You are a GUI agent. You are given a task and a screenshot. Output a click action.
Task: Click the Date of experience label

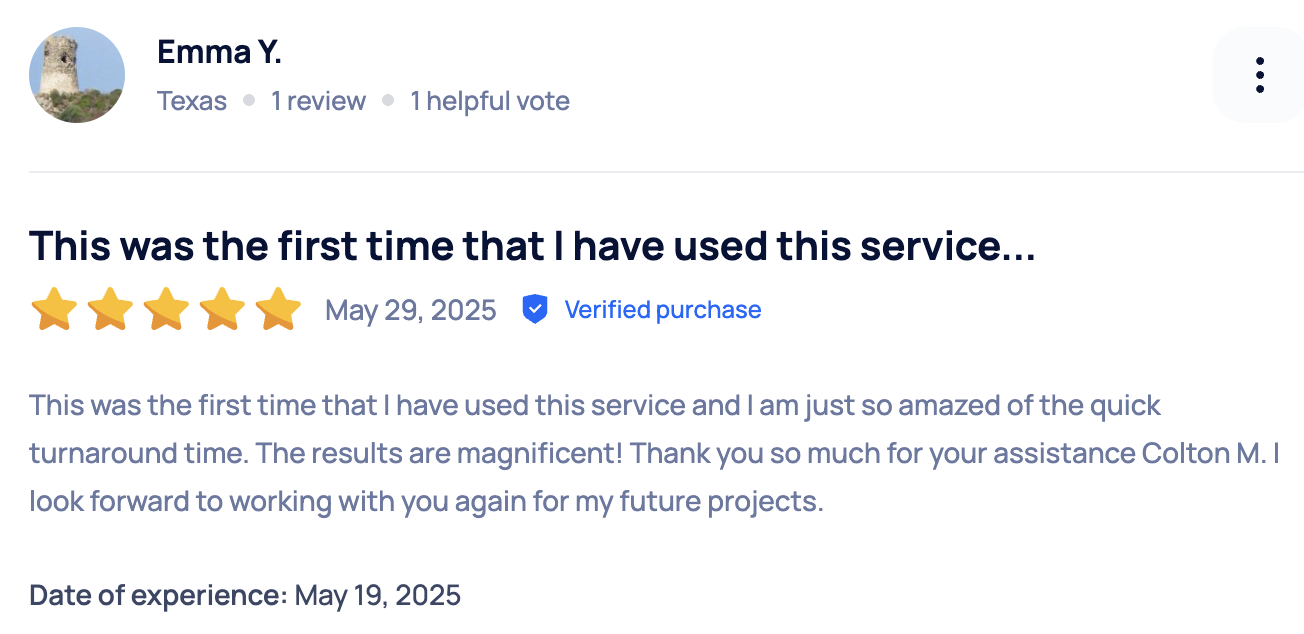click(158, 596)
